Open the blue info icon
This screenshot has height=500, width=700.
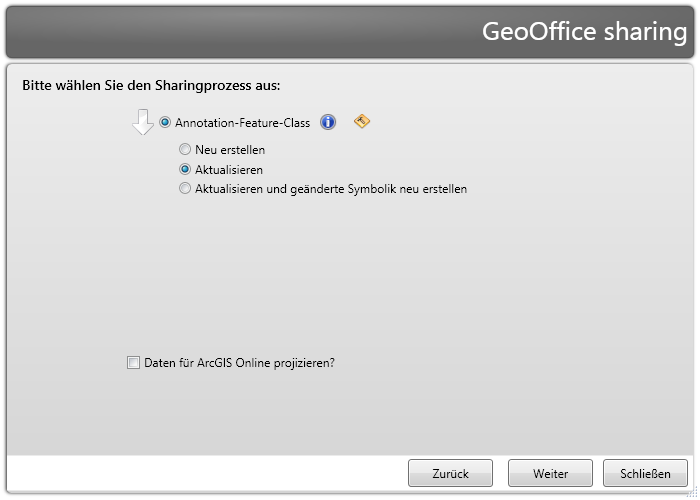[328, 122]
